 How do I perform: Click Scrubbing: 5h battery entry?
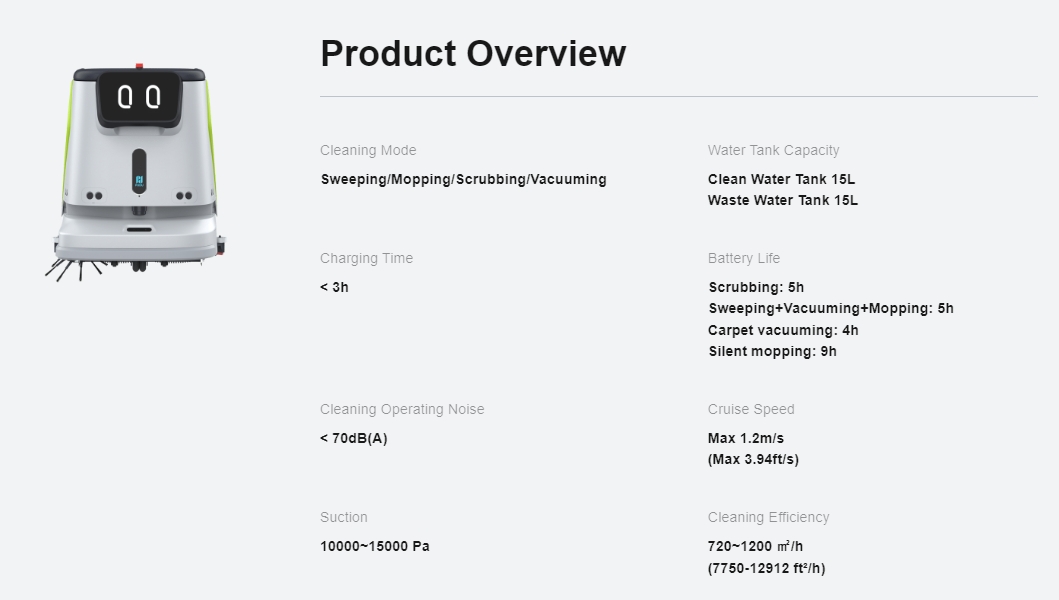[756, 287]
